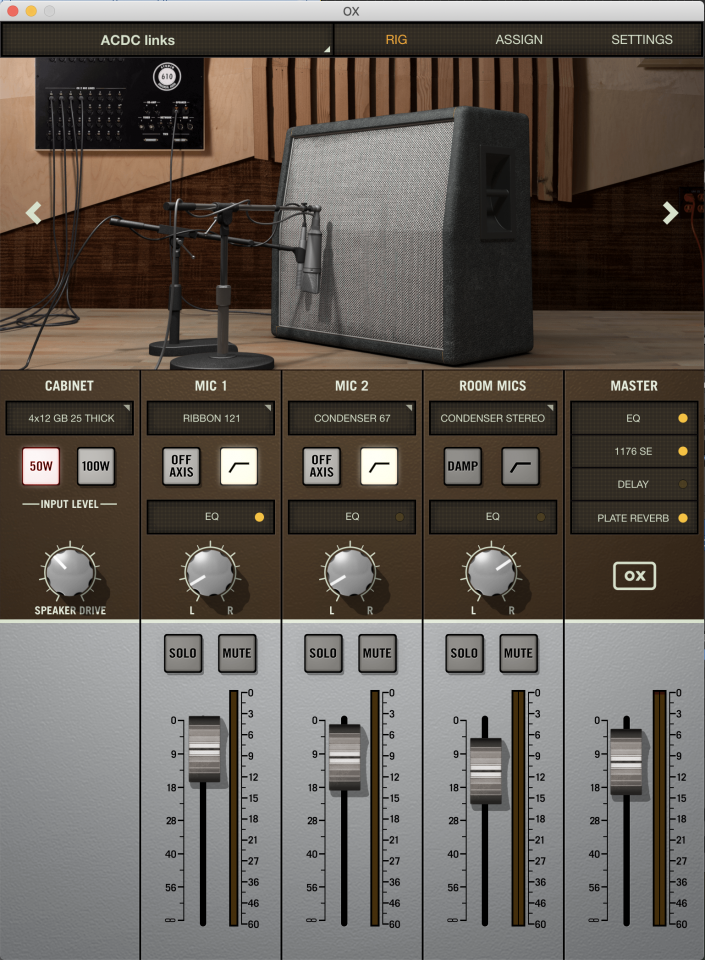705x960 pixels.
Task: Solo the Room Mics channel
Action: 464,653
